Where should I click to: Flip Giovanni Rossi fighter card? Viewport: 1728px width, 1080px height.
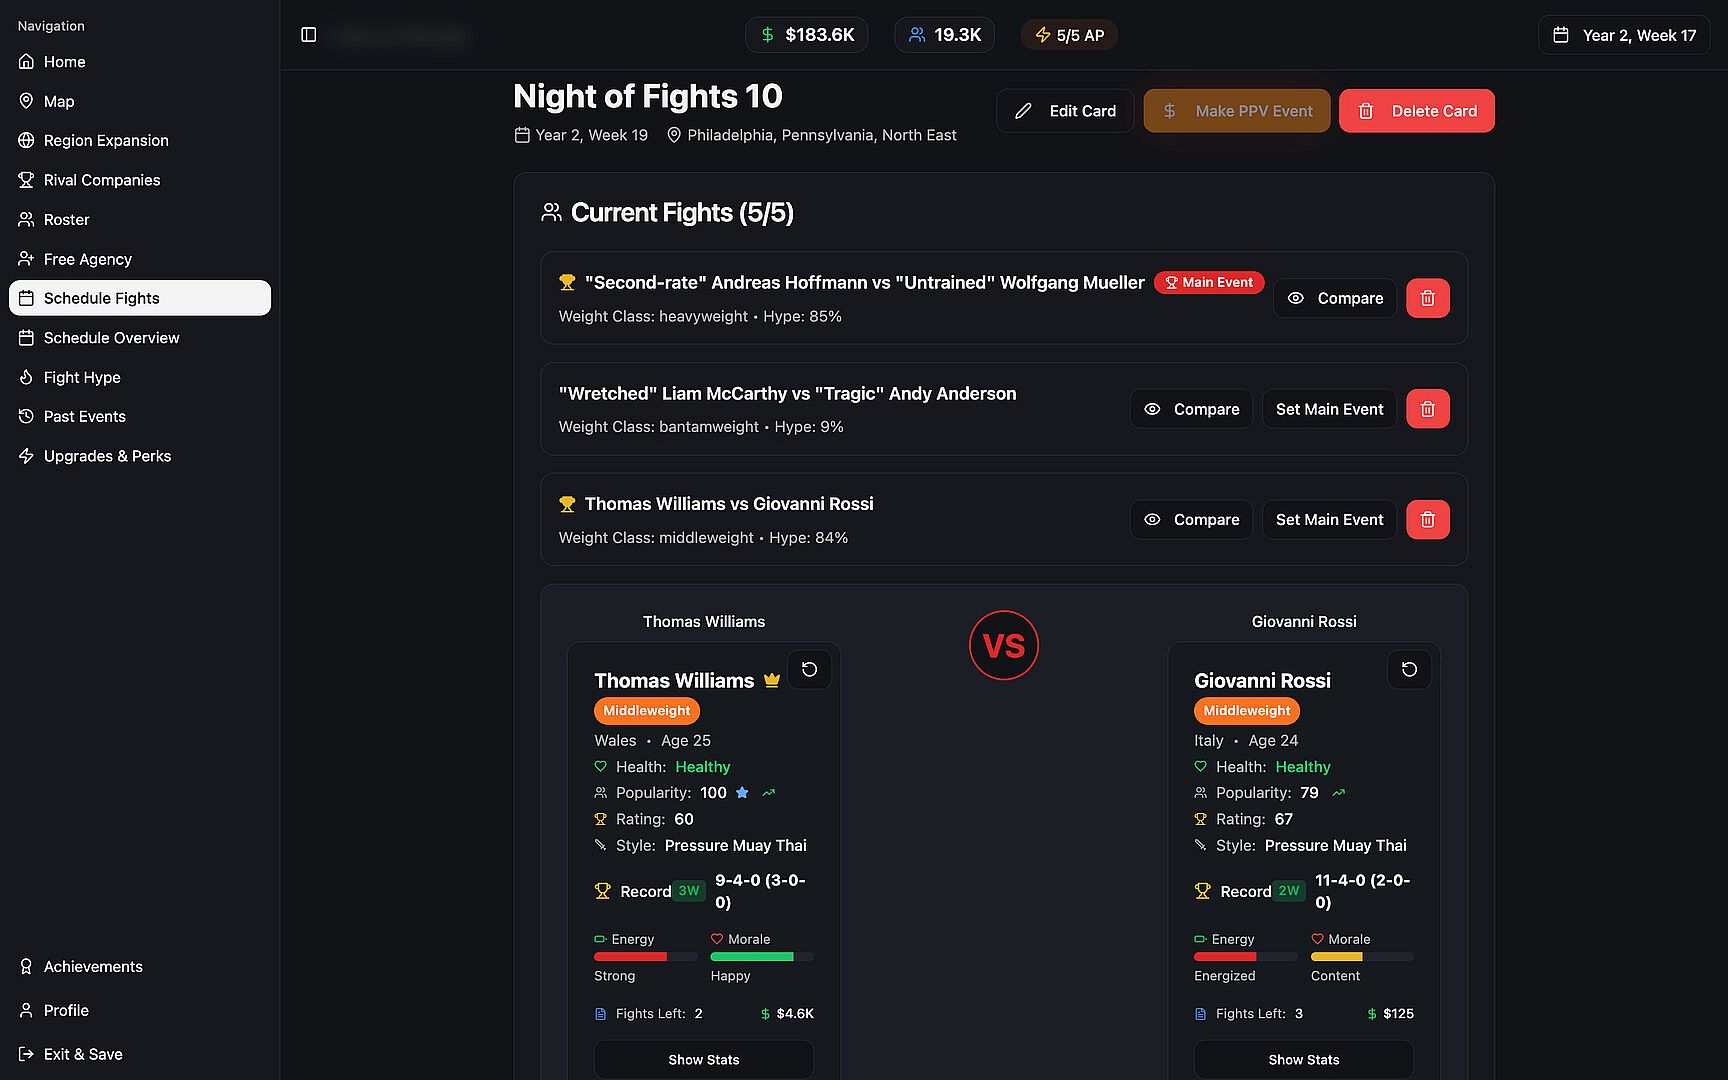coord(1409,670)
